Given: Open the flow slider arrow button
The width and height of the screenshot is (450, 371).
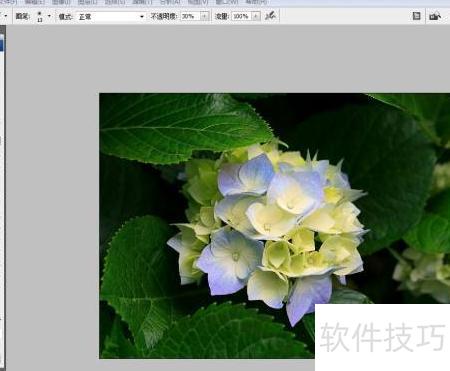Looking at the screenshot, I should pyautogui.click(x=256, y=16).
